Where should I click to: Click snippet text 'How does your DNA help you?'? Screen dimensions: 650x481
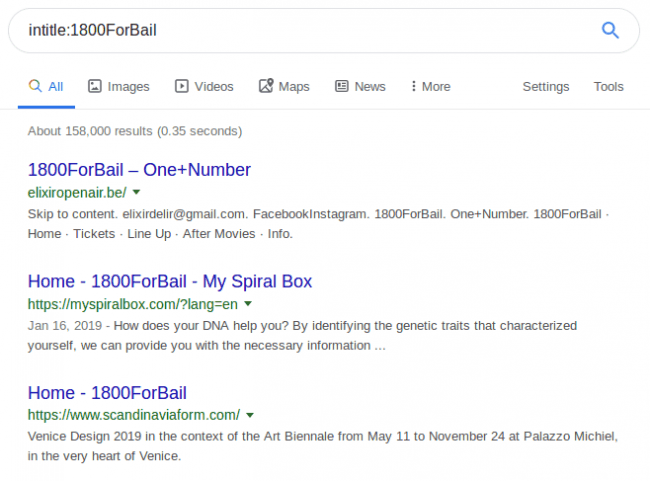pos(201,326)
